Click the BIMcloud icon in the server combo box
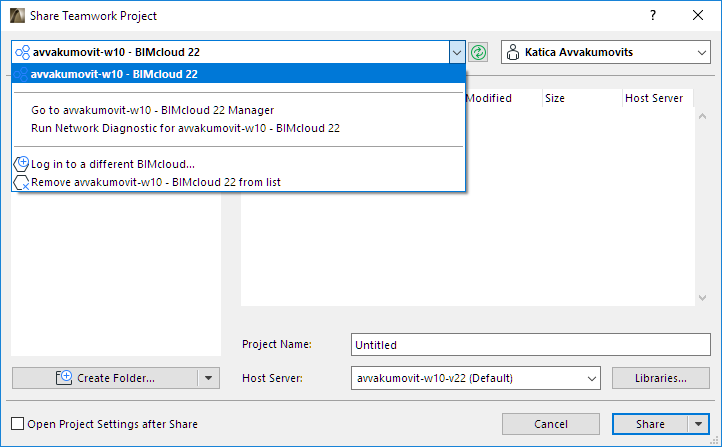Image resolution: width=722 pixels, height=447 pixels. tap(23, 52)
